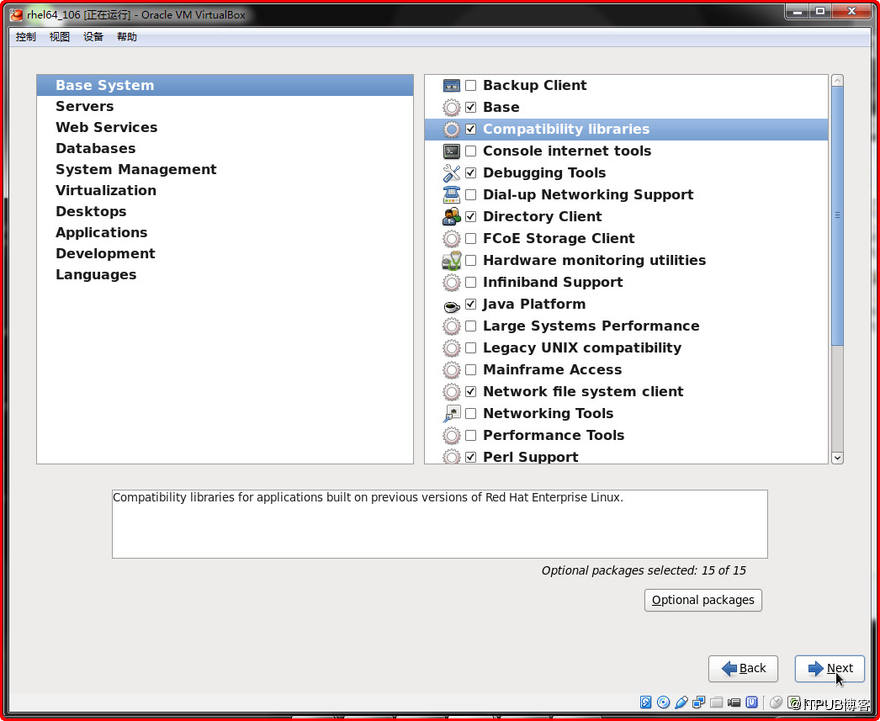
Task: Tick the Legacy UNIX compatibility checkbox
Action: (x=471, y=348)
